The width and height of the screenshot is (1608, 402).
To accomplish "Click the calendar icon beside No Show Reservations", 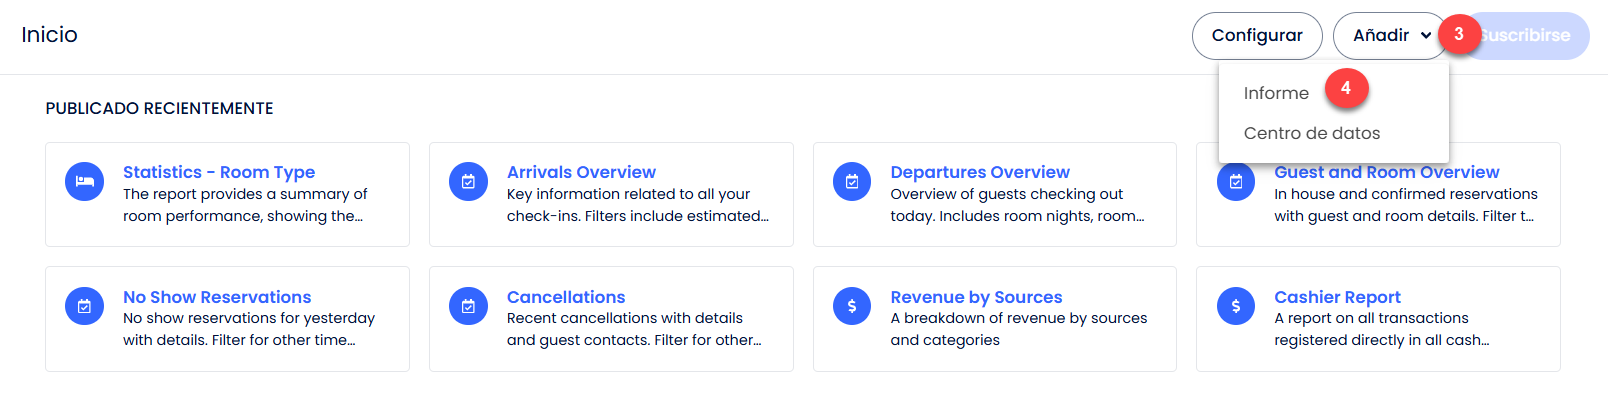I will point(84,306).
